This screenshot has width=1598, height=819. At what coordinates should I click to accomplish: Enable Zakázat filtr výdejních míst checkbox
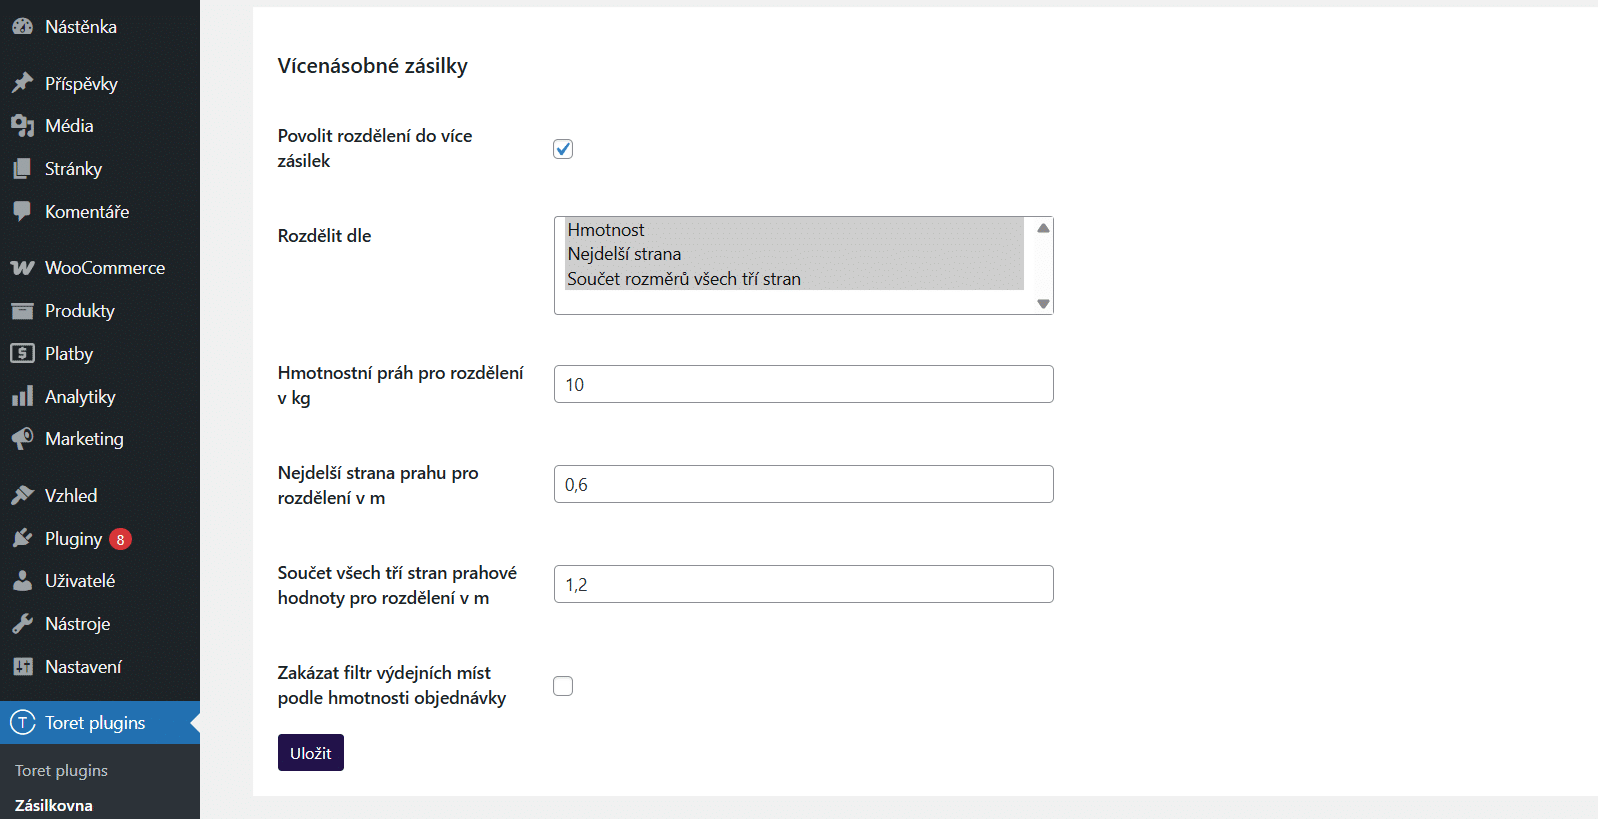(563, 686)
